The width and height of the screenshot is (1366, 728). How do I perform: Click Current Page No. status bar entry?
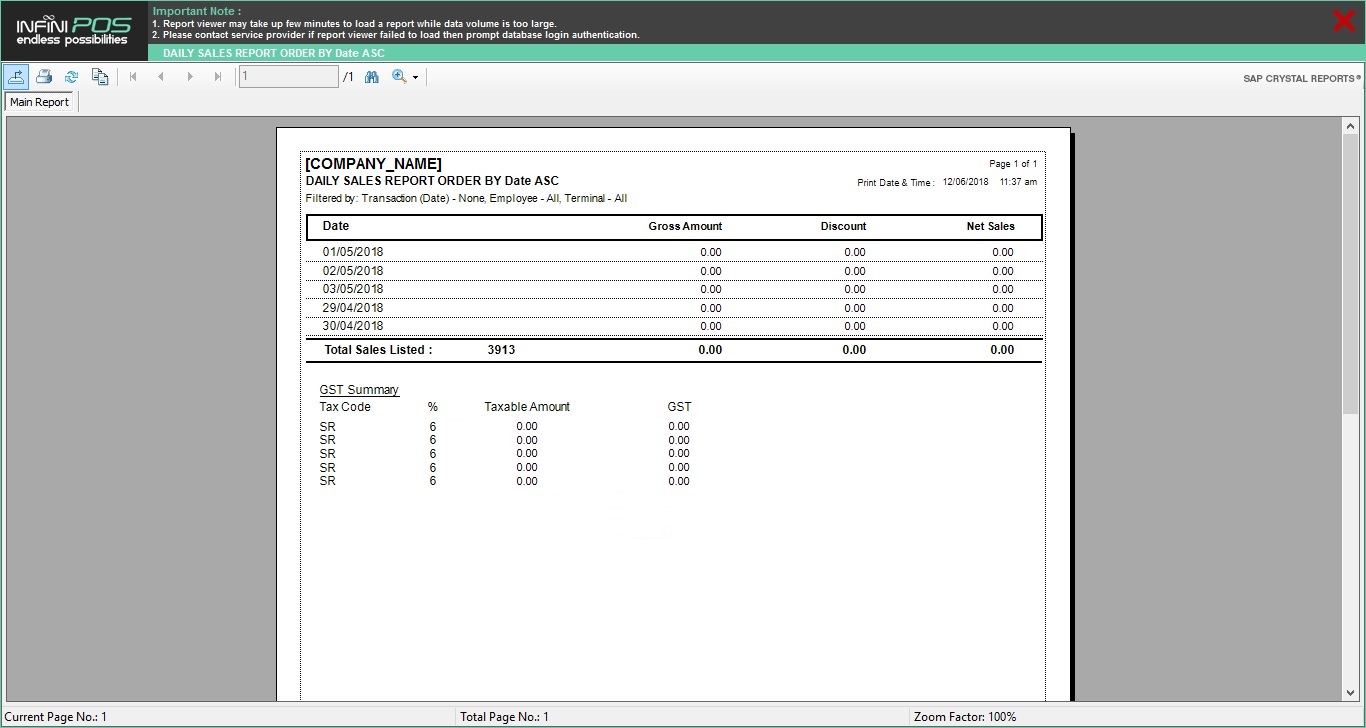coord(56,717)
